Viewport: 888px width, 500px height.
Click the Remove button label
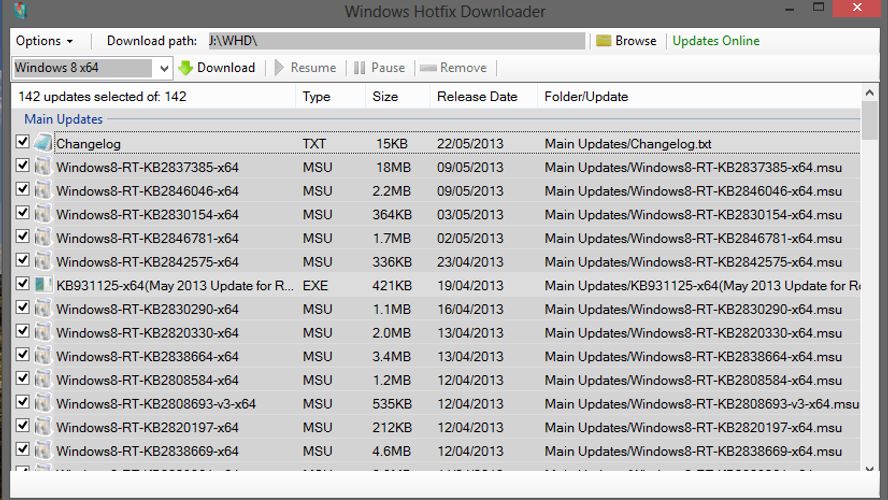(x=463, y=68)
